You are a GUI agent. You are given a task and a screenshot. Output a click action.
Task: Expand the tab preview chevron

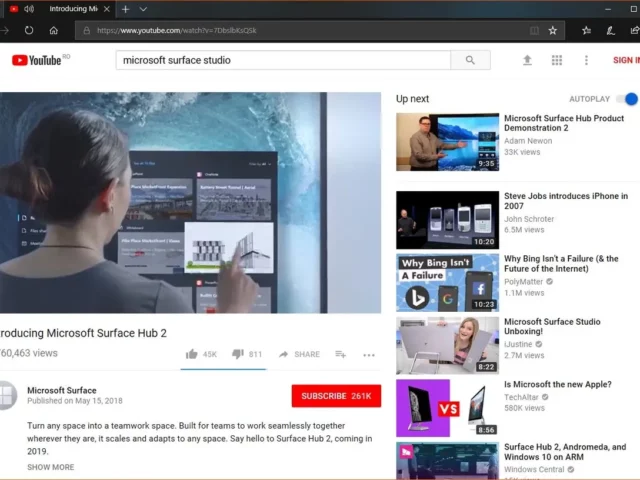tap(143, 9)
